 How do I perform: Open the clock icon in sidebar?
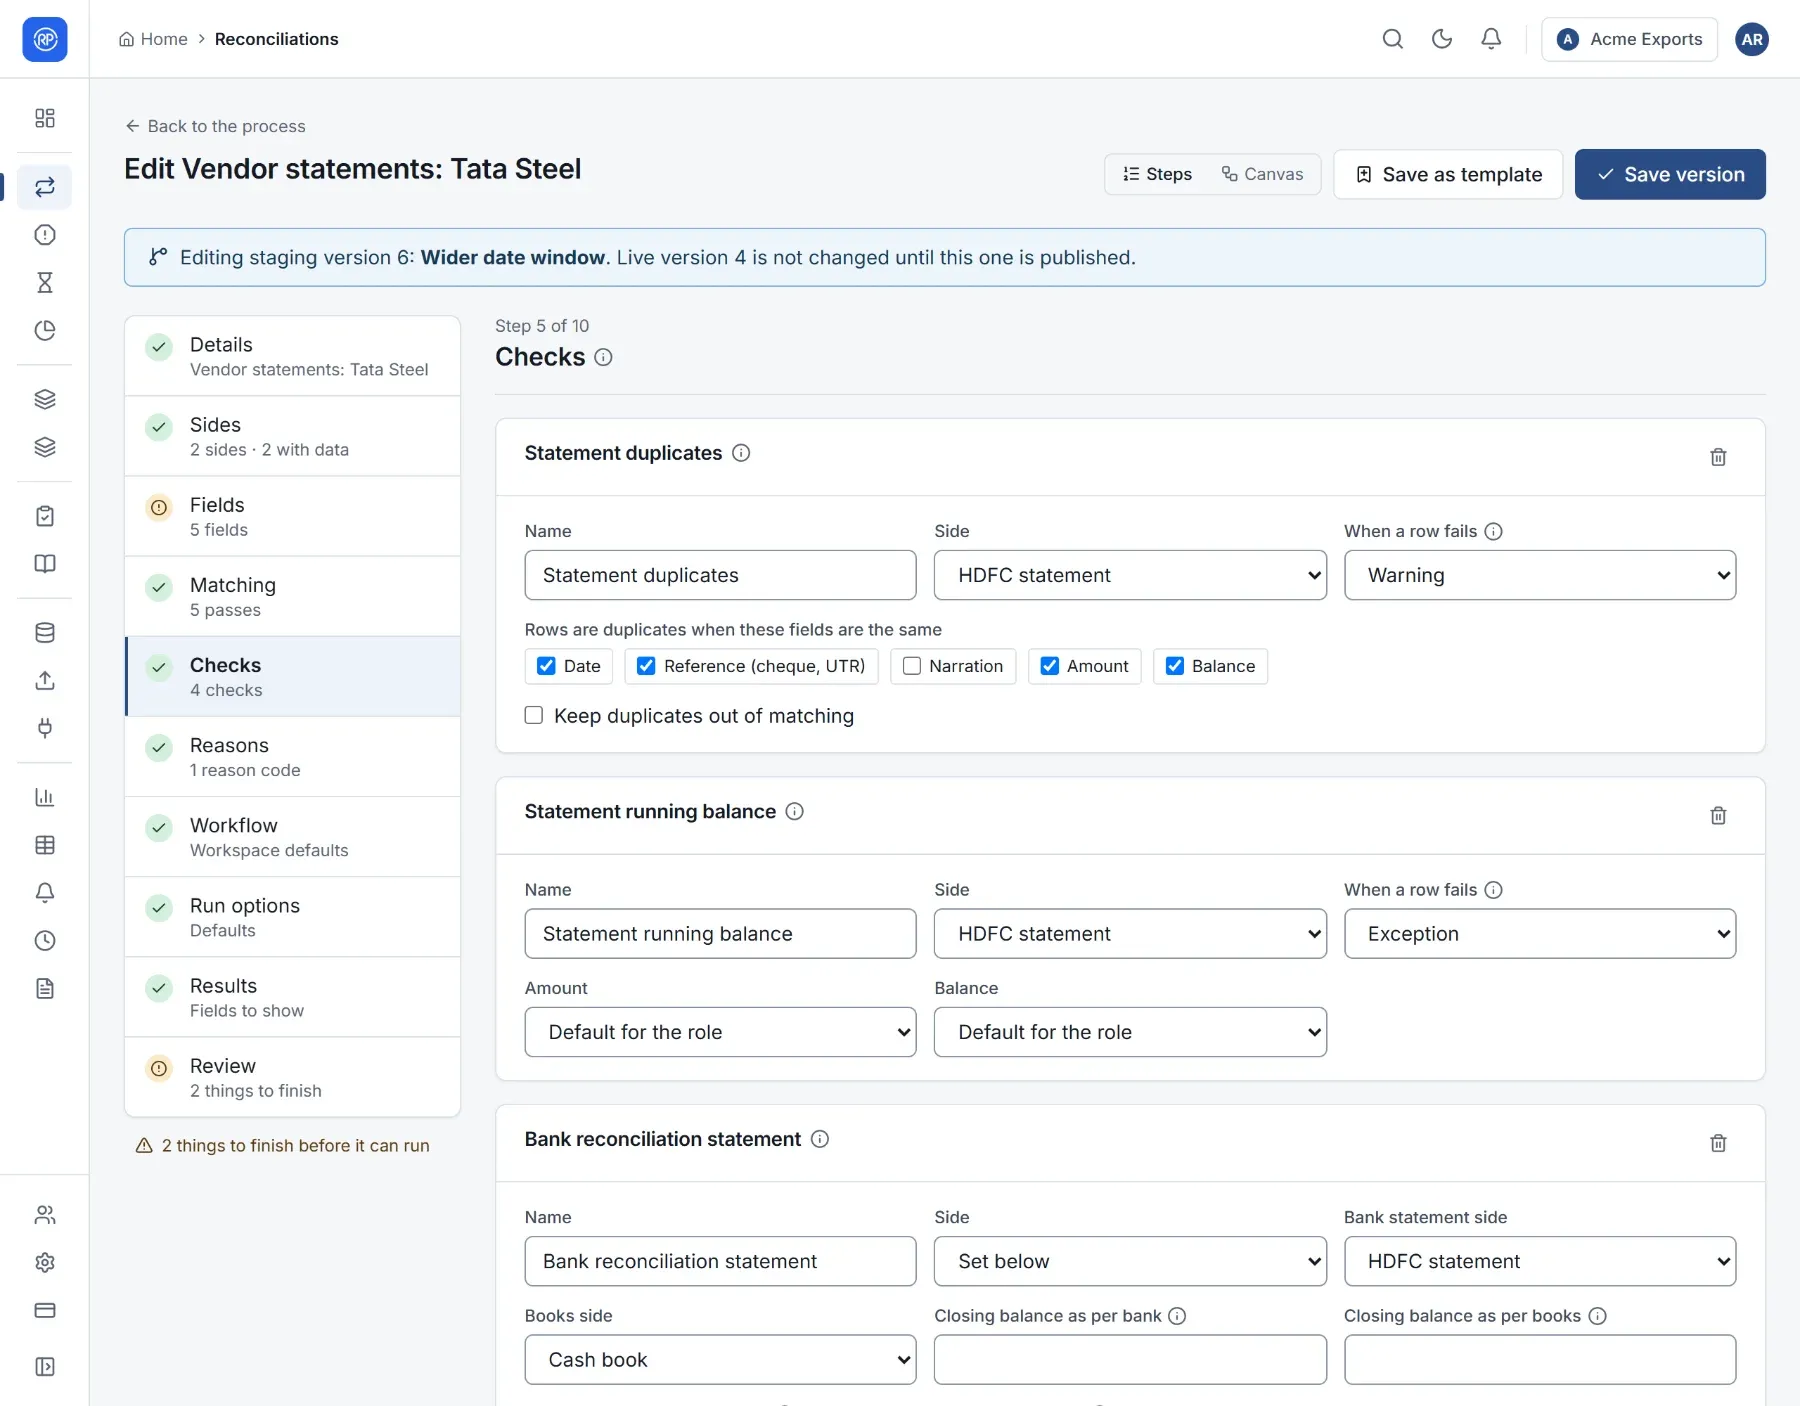tap(45, 941)
